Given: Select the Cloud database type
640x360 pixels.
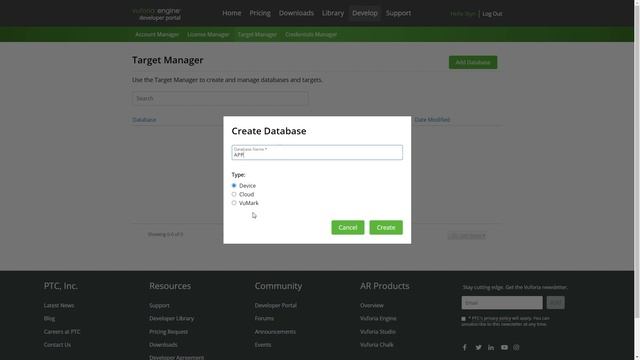Looking at the screenshot, I should coord(234,194).
